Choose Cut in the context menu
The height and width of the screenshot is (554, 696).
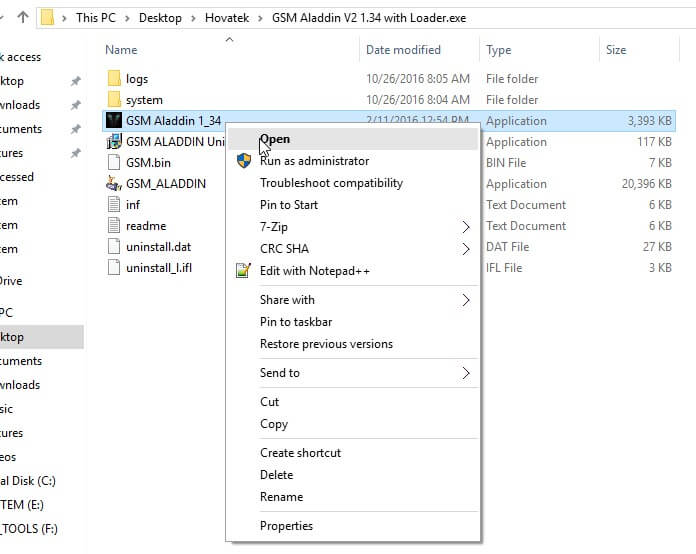(x=353, y=402)
